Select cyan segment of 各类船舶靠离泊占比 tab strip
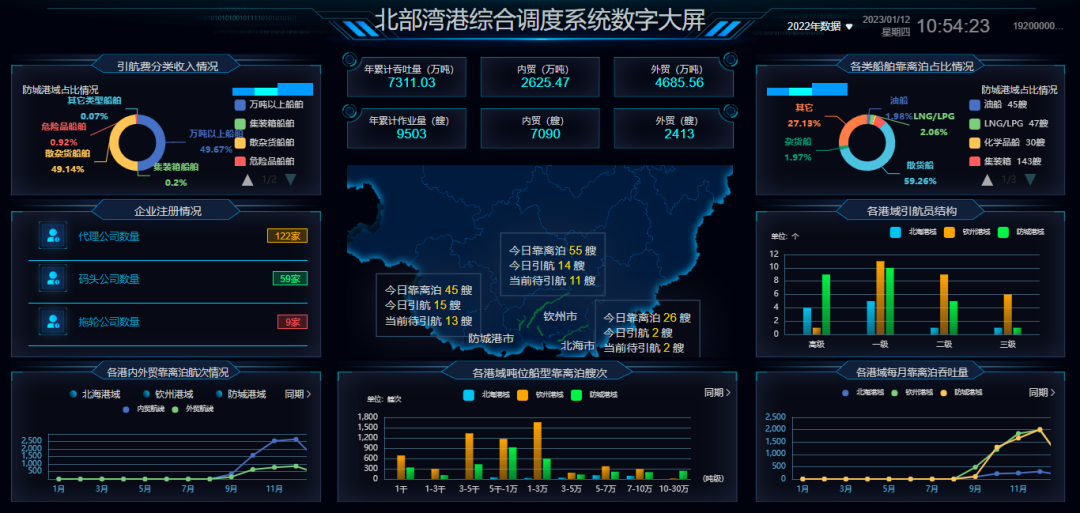 pos(800,92)
